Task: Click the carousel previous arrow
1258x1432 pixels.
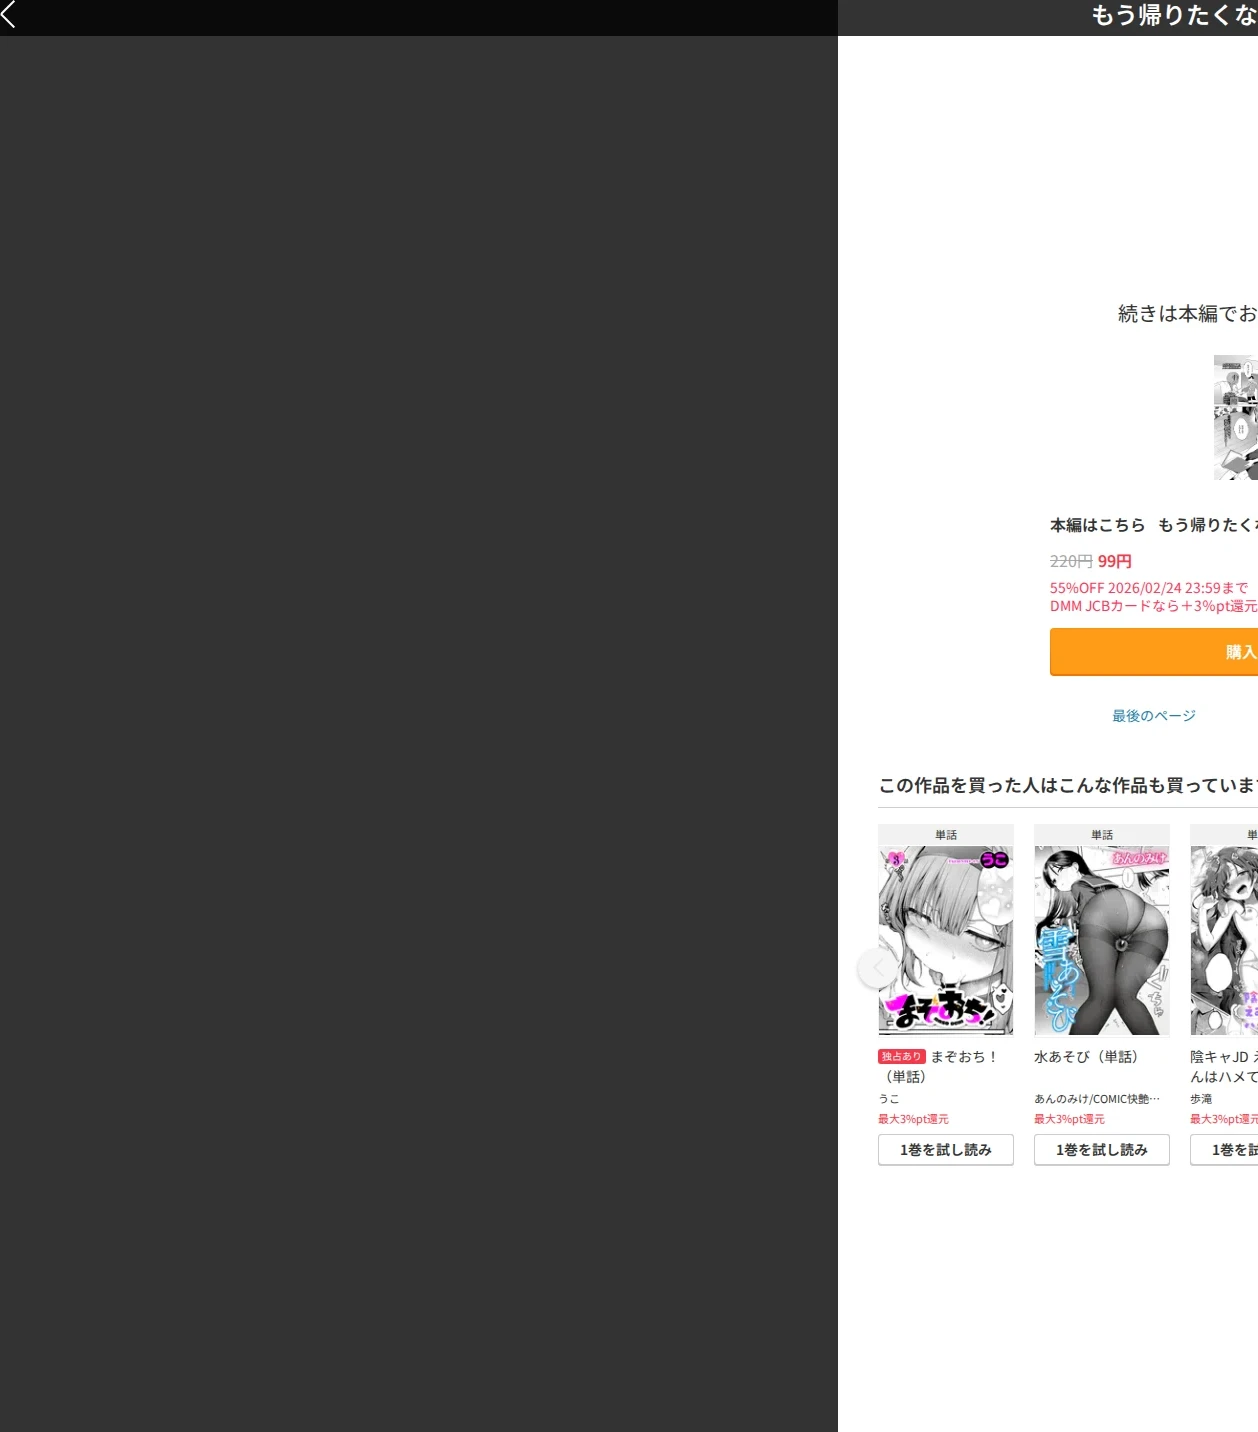Action: 877,968
